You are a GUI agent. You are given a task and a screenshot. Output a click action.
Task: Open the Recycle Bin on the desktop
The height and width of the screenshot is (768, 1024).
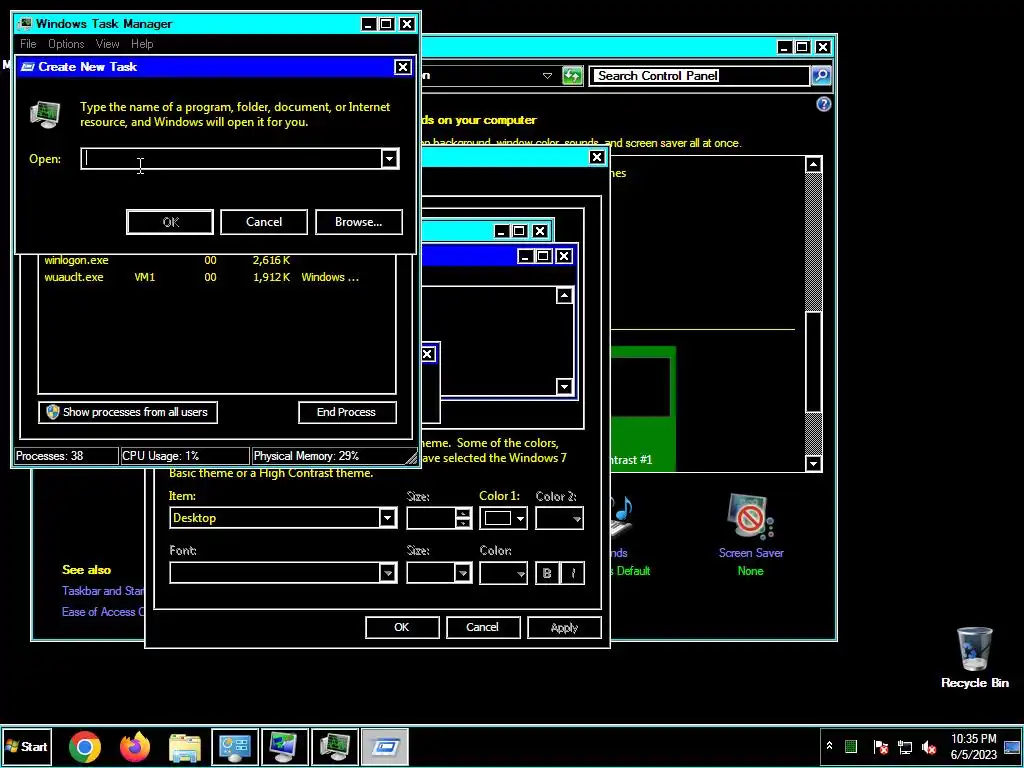[x=974, y=658]
